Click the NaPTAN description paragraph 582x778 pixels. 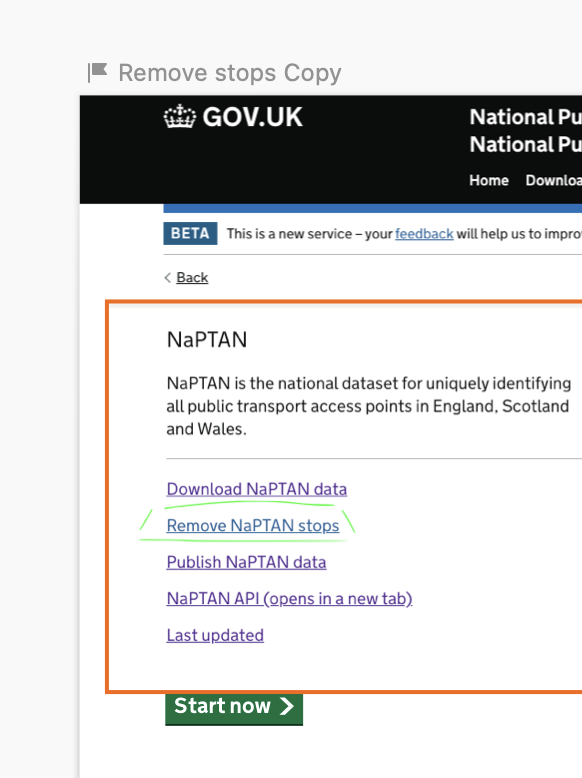point(369,406)
